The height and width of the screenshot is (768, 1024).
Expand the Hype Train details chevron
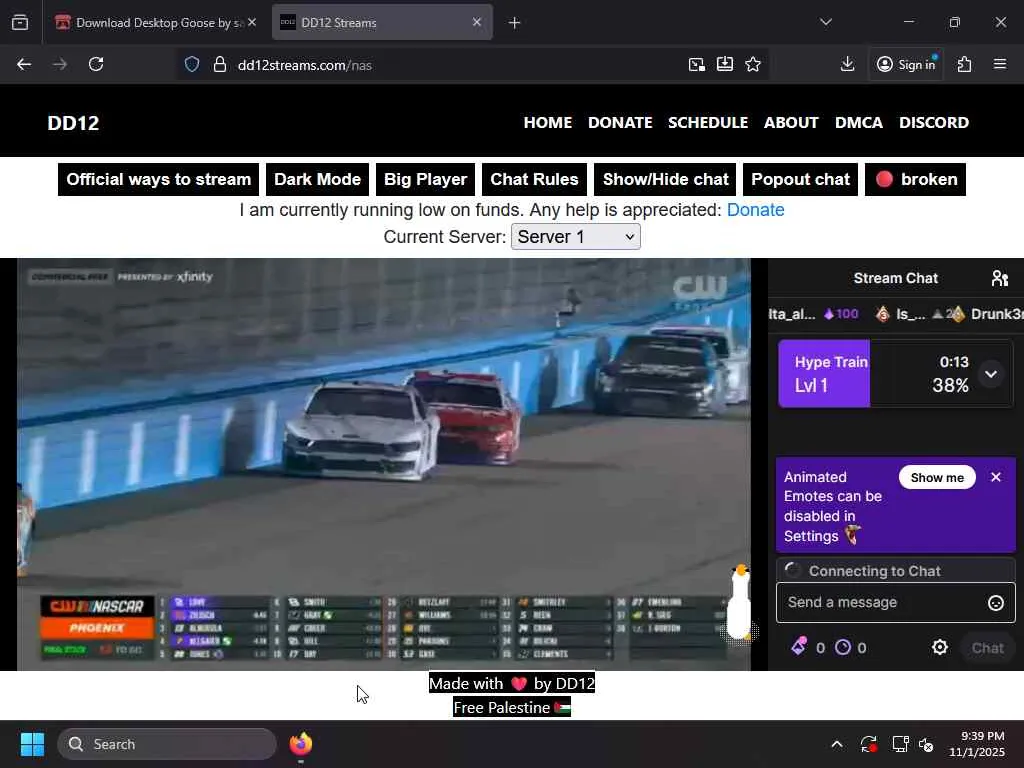991,374
